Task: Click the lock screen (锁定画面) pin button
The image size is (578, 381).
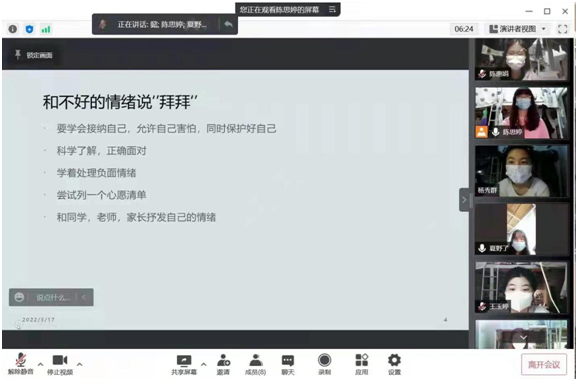Action: [x=33, y=55]
